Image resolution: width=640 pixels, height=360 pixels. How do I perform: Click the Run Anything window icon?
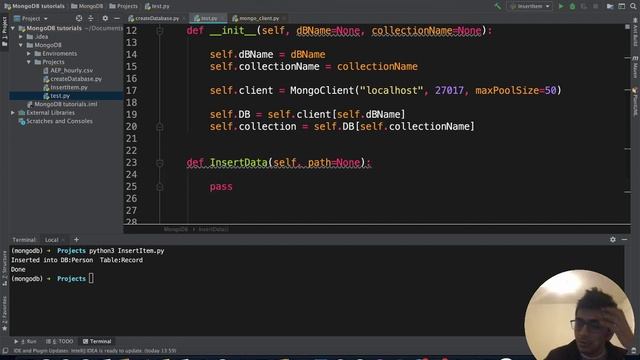pyautogui.click(x=622, y=6)
